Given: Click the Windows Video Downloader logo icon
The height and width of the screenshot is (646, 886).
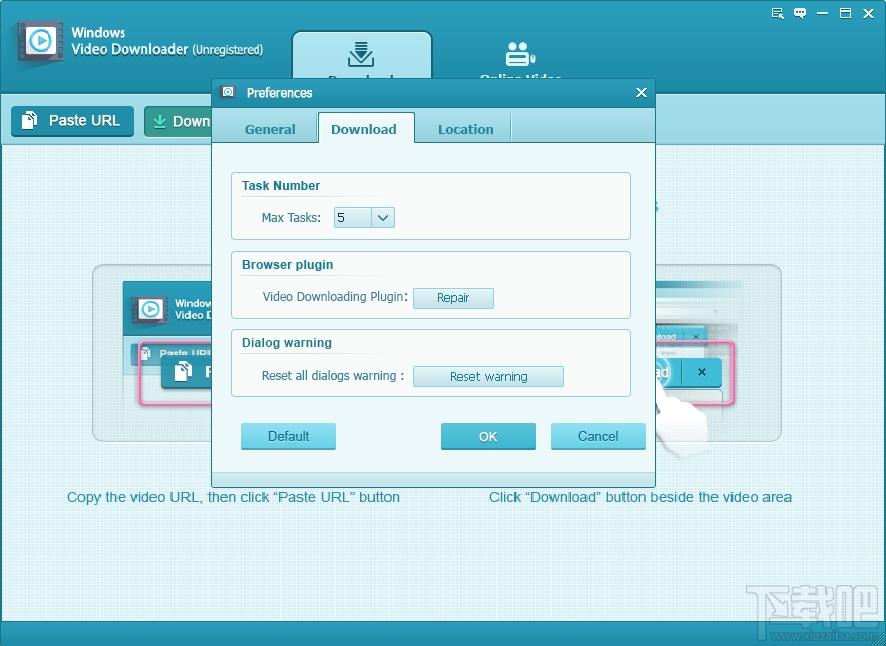Looking at the screenshot, I should pyautogui.click(x=40, y=41).
